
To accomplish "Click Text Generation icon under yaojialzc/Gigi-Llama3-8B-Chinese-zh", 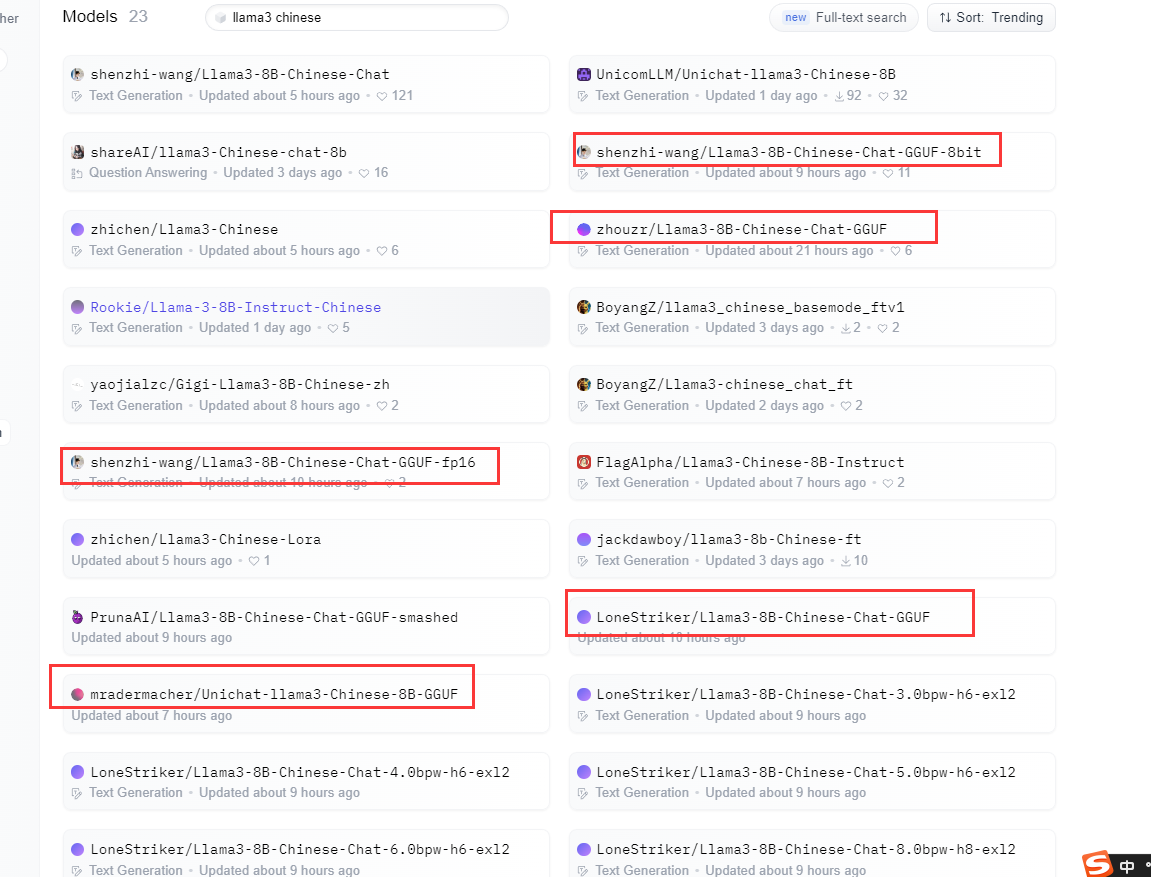I will (76, 406).
